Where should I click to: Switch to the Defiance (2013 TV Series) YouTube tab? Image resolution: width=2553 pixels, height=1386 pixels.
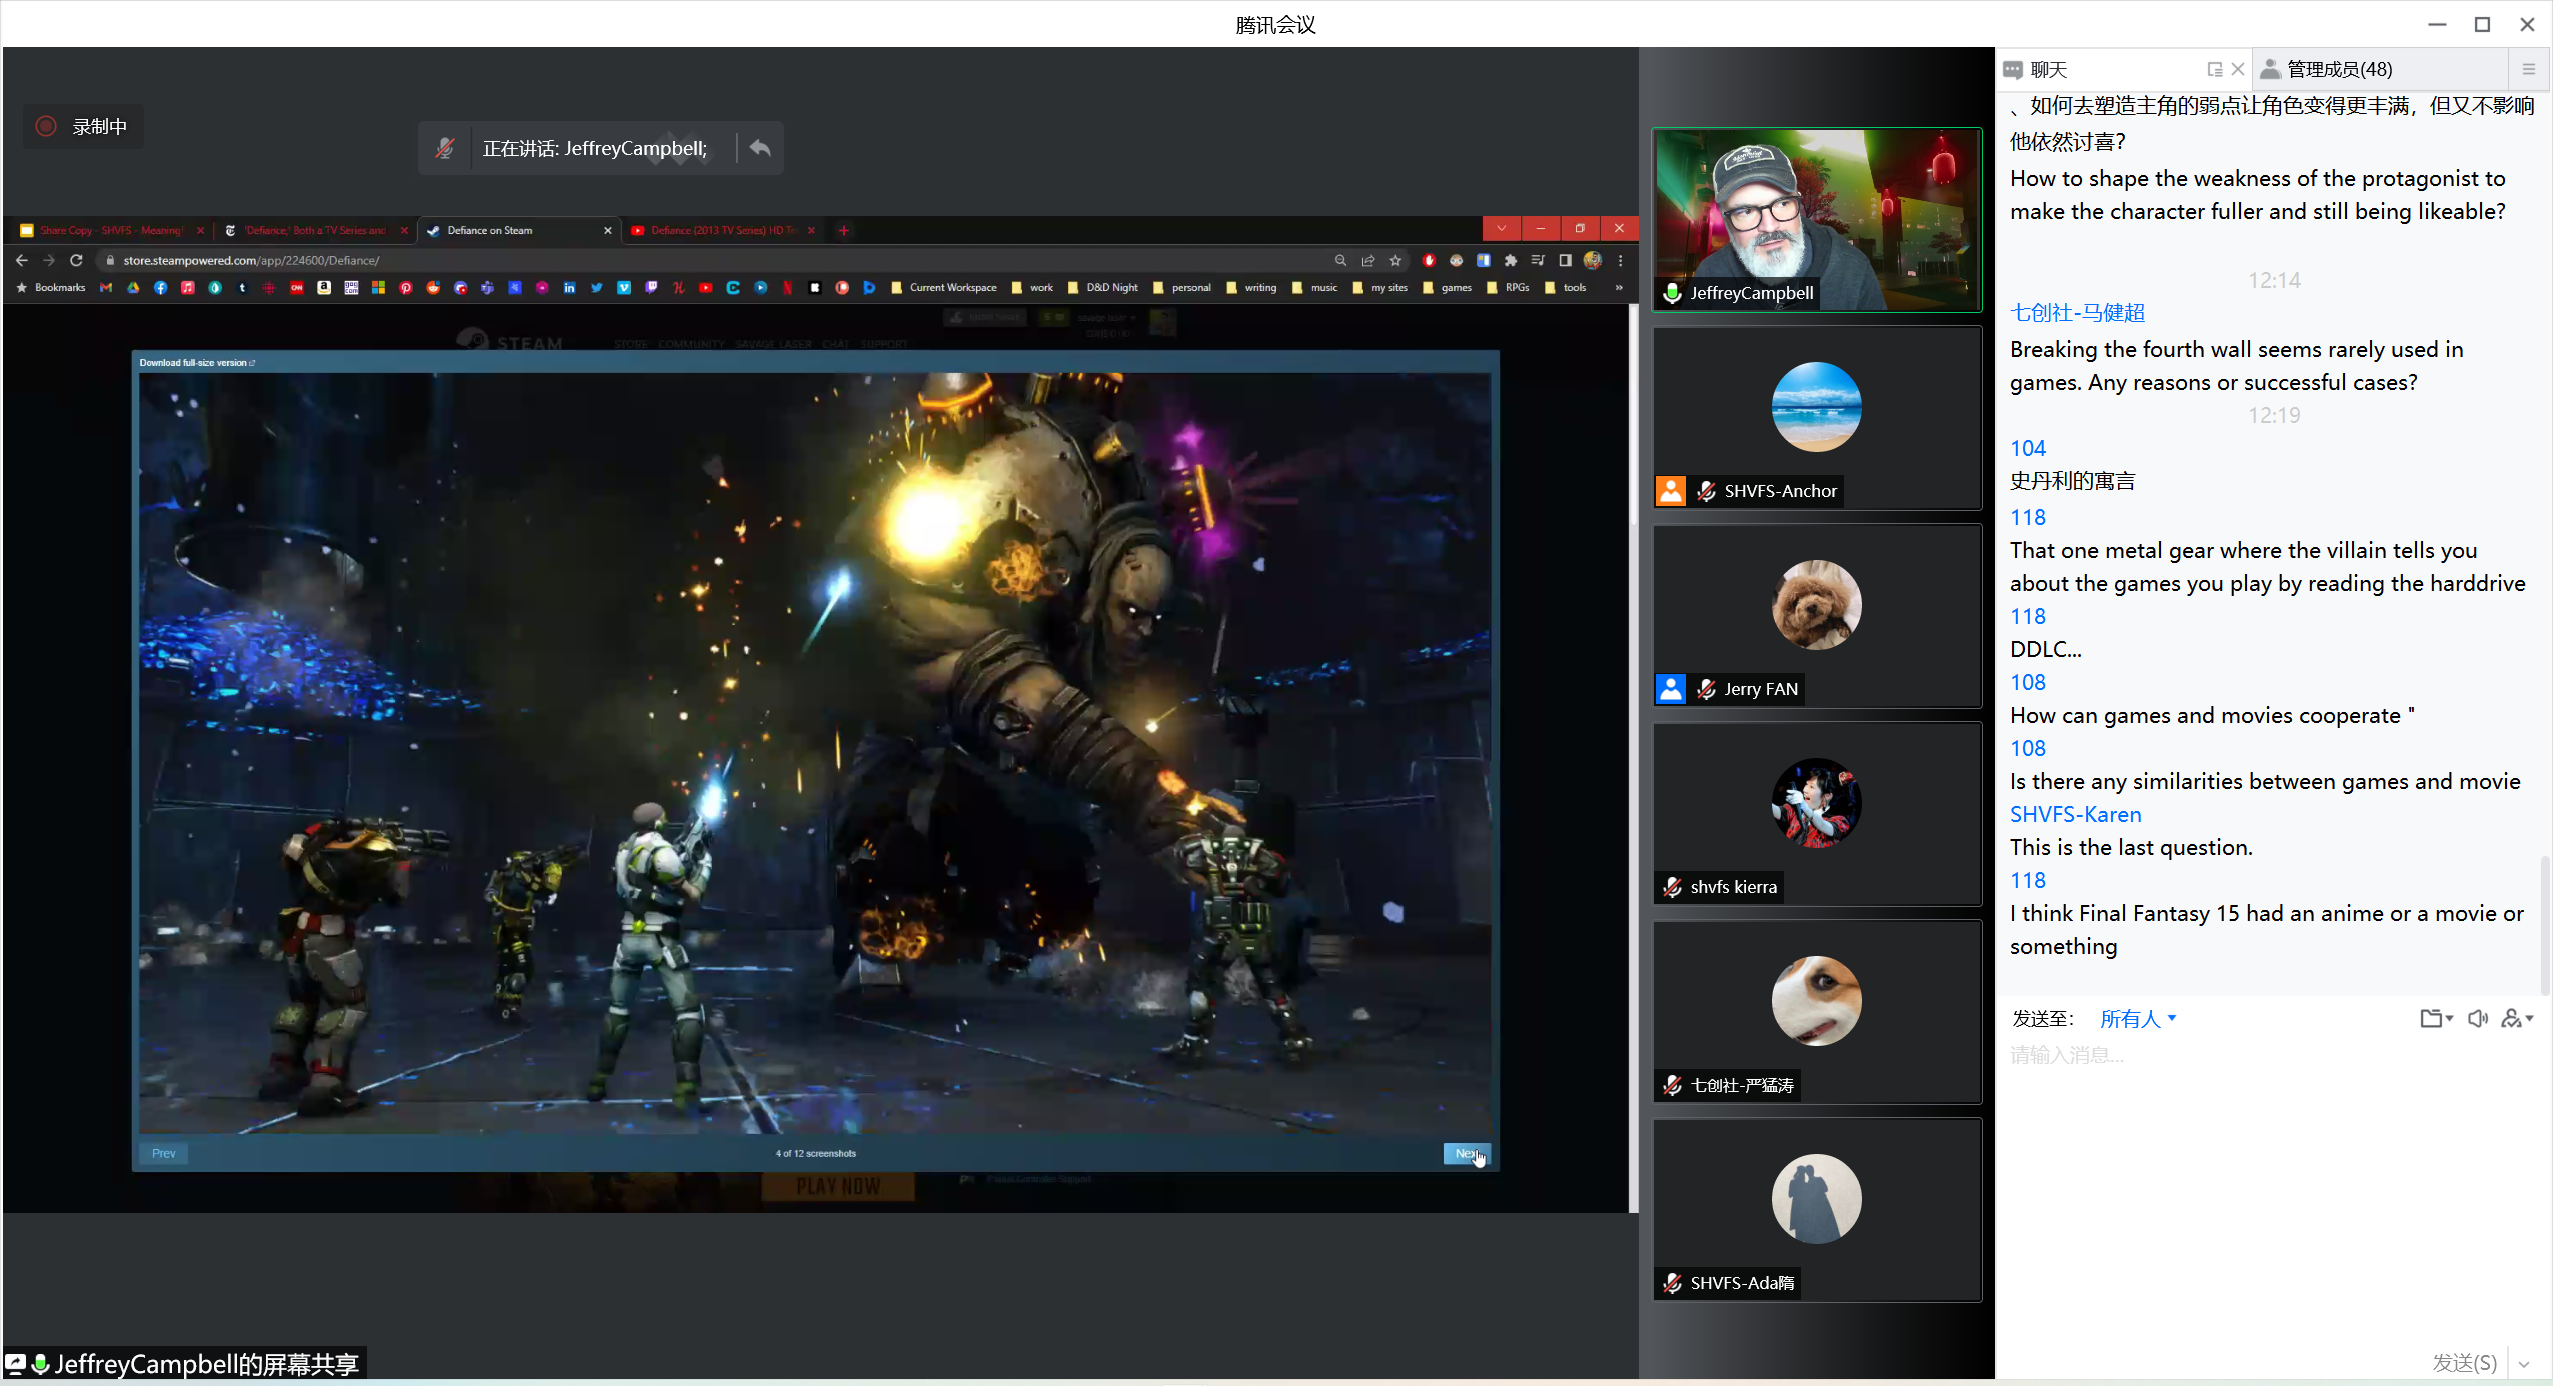click(x=722, y=230)
